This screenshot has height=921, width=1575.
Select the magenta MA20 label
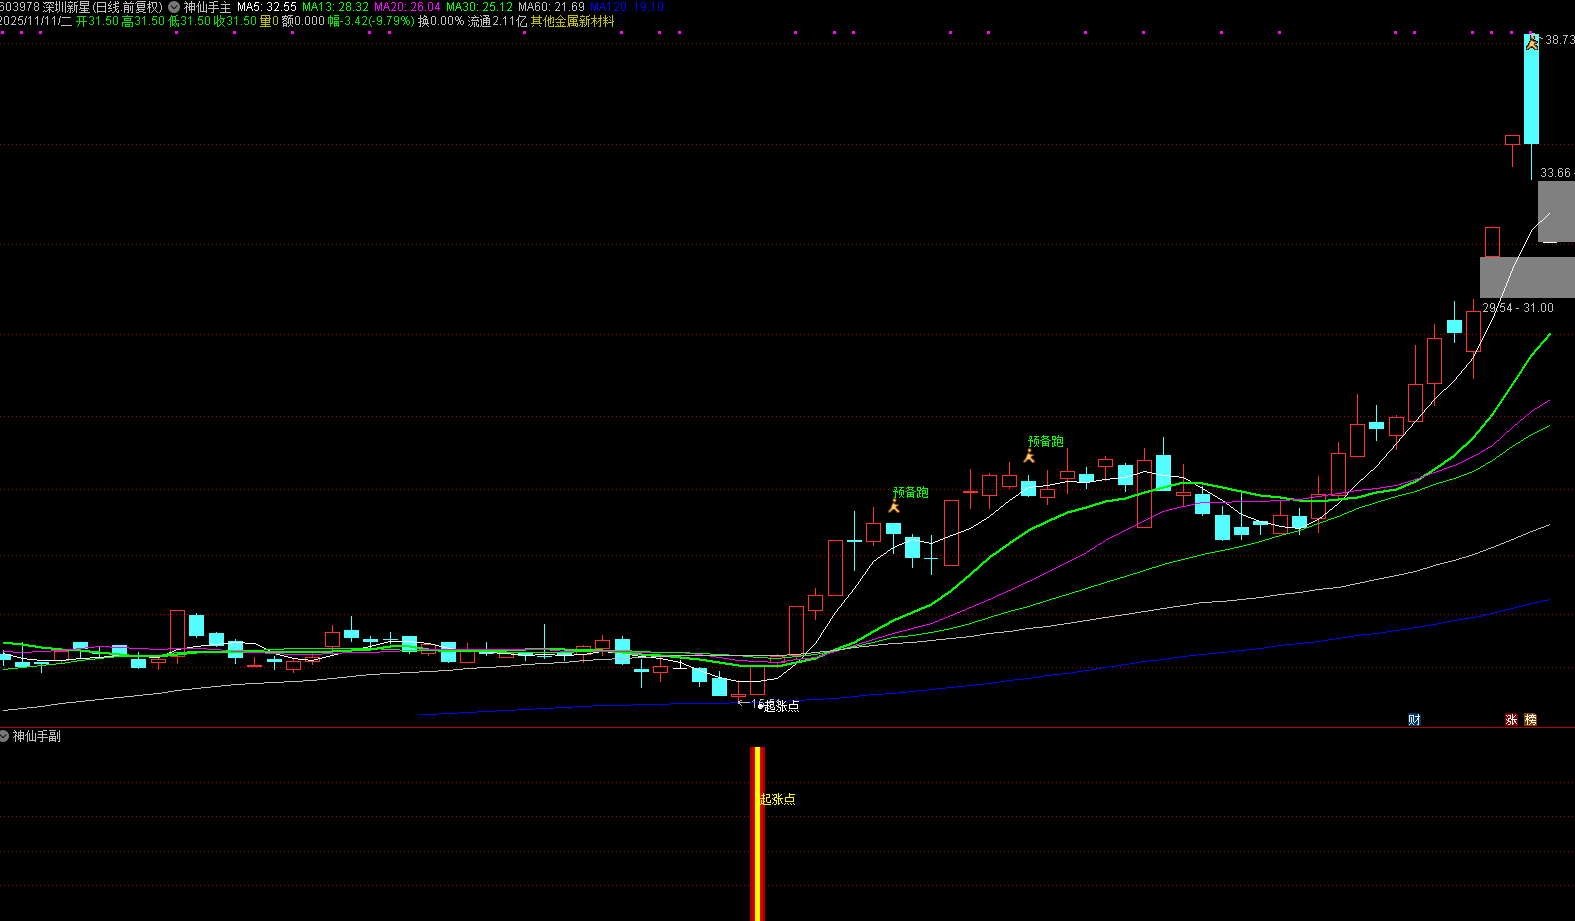click(x=407, y=7)
